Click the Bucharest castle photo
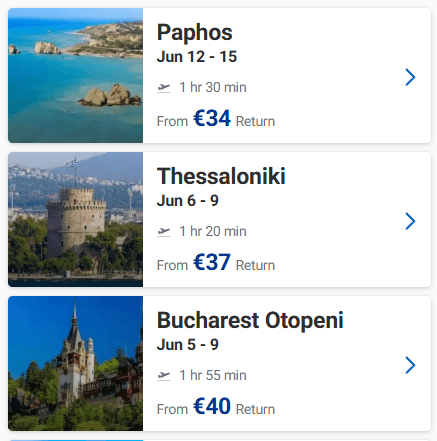 click(76, 364)
